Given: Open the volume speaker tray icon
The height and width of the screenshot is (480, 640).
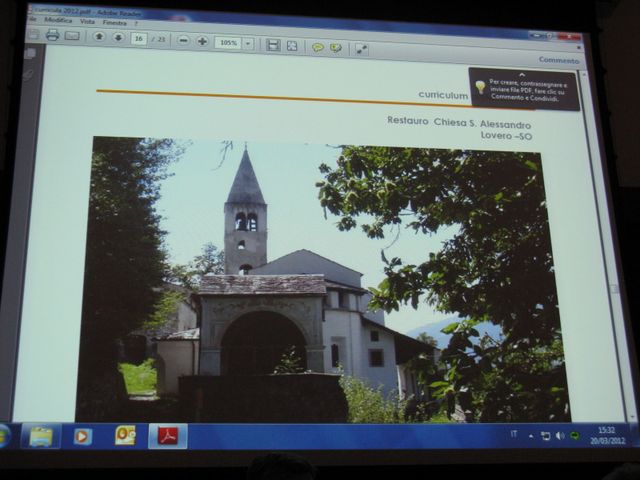Looking at the screenshot, I should [560, 436].
